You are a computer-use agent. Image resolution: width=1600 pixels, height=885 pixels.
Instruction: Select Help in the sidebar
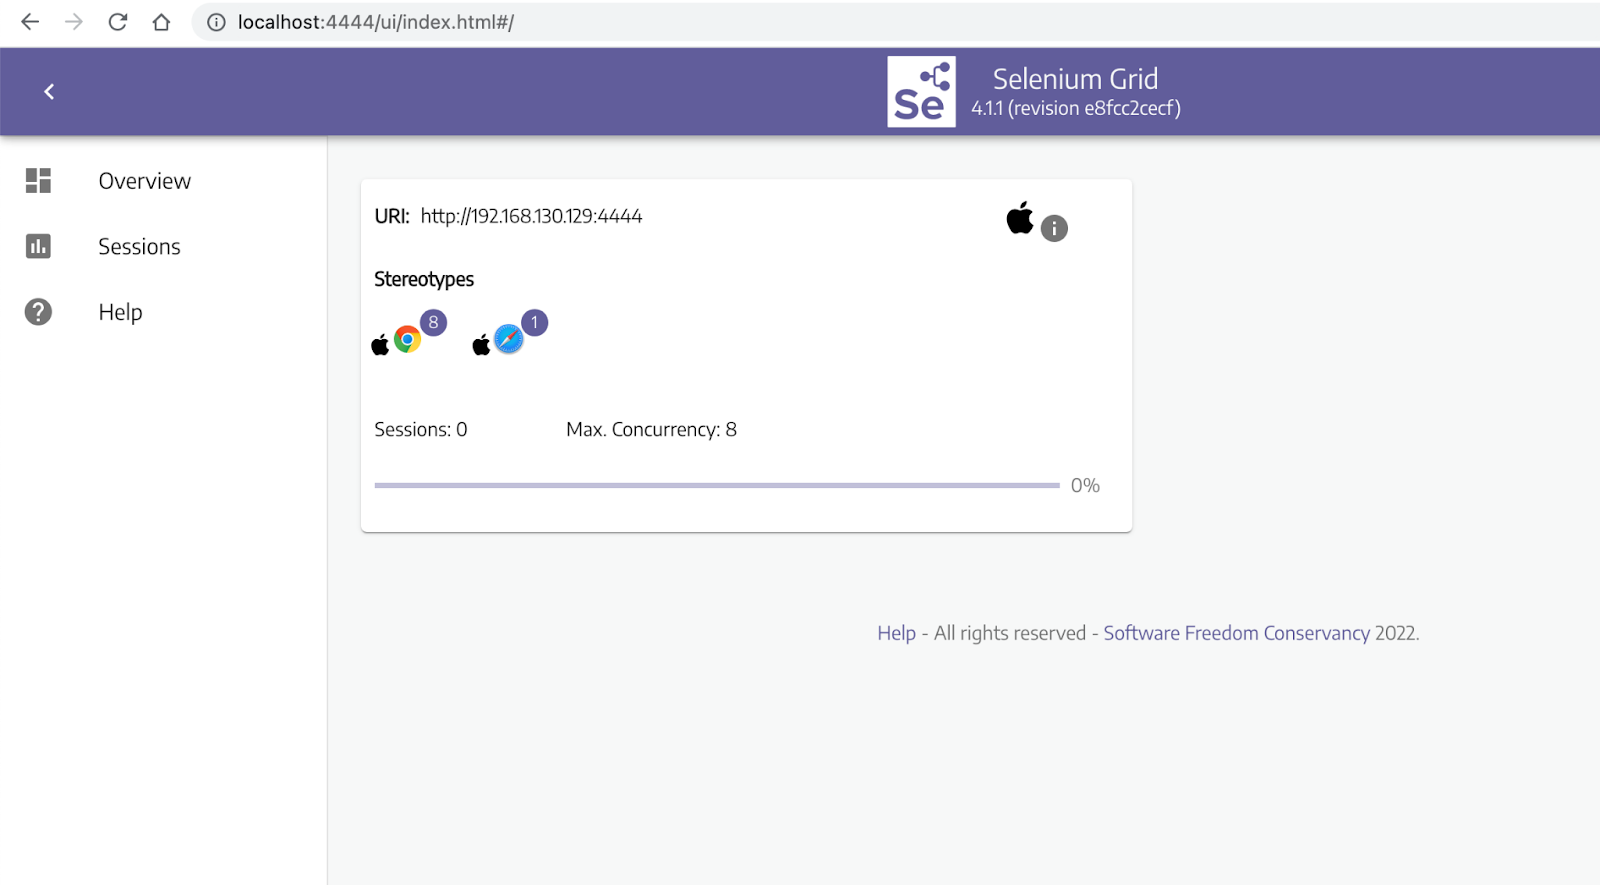120,312
